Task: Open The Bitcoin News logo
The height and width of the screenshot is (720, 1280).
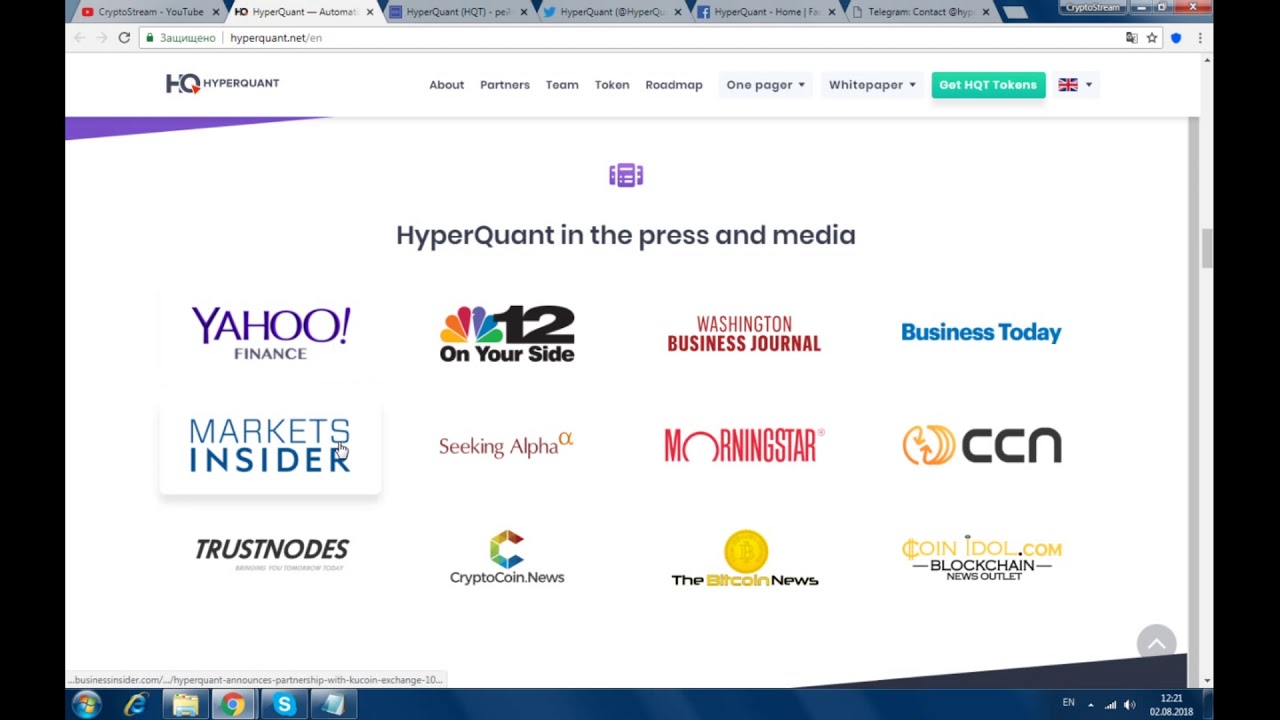Action: coord(745,558)
